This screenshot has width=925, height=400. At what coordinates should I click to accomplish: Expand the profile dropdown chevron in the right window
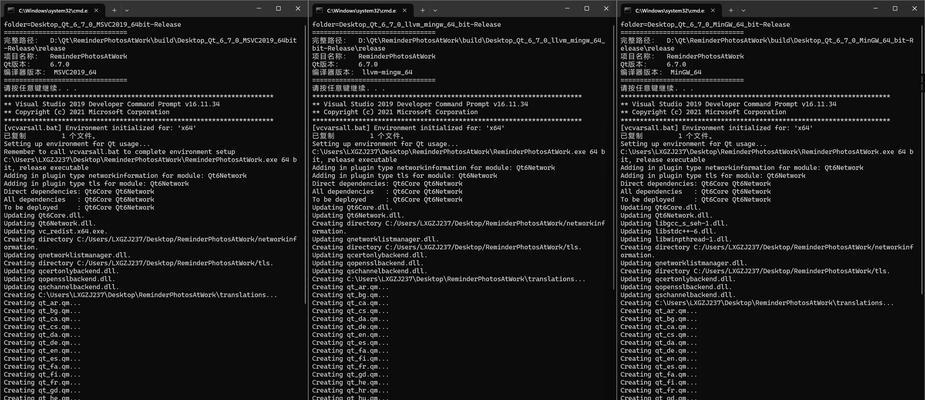point(743,10)
